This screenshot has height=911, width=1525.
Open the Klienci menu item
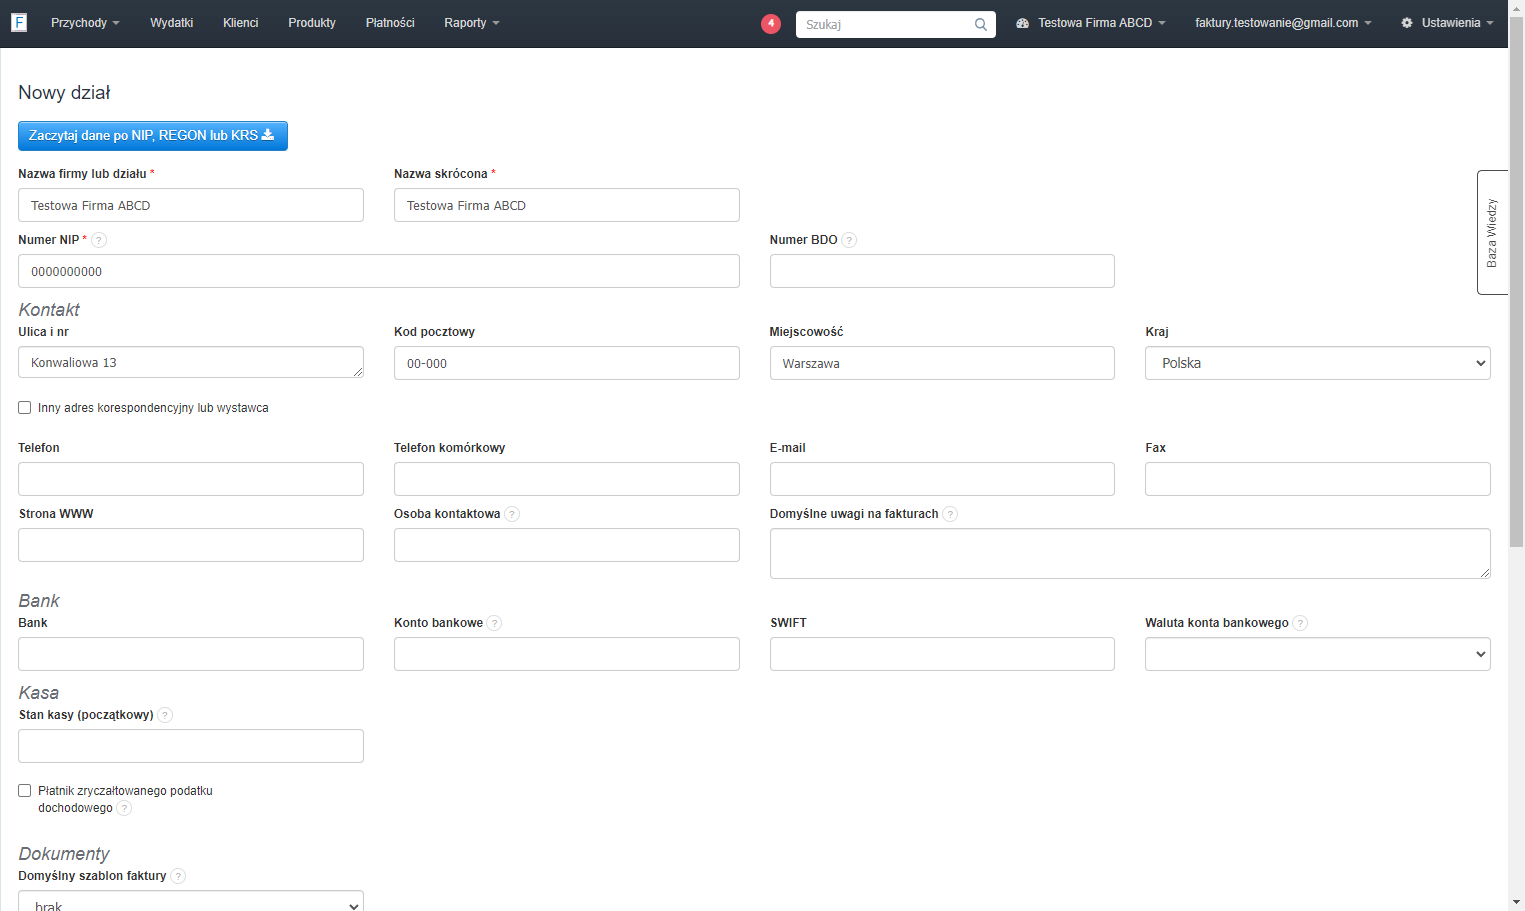point(241,23)
